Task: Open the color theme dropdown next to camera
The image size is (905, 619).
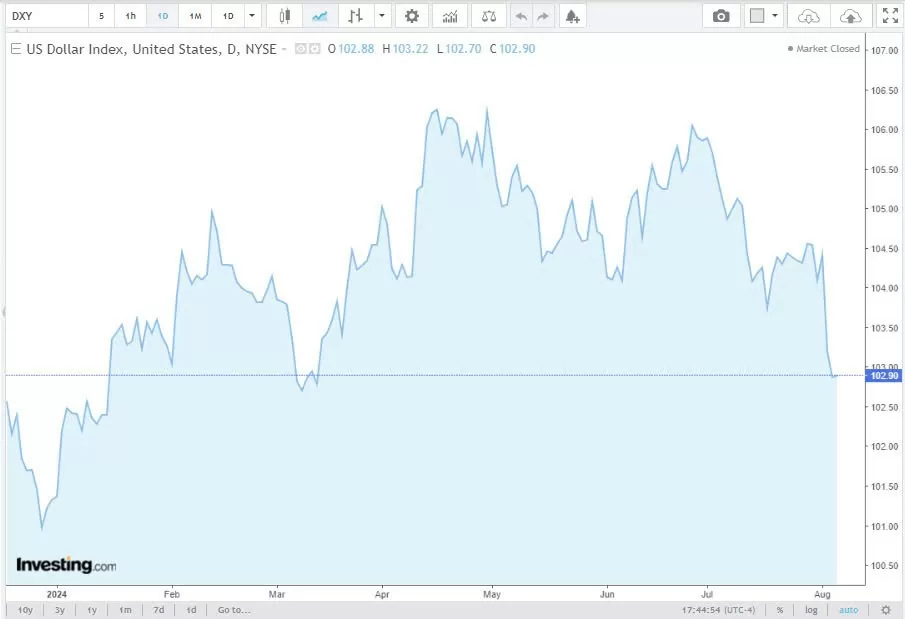Action: [x=775, y=15]
